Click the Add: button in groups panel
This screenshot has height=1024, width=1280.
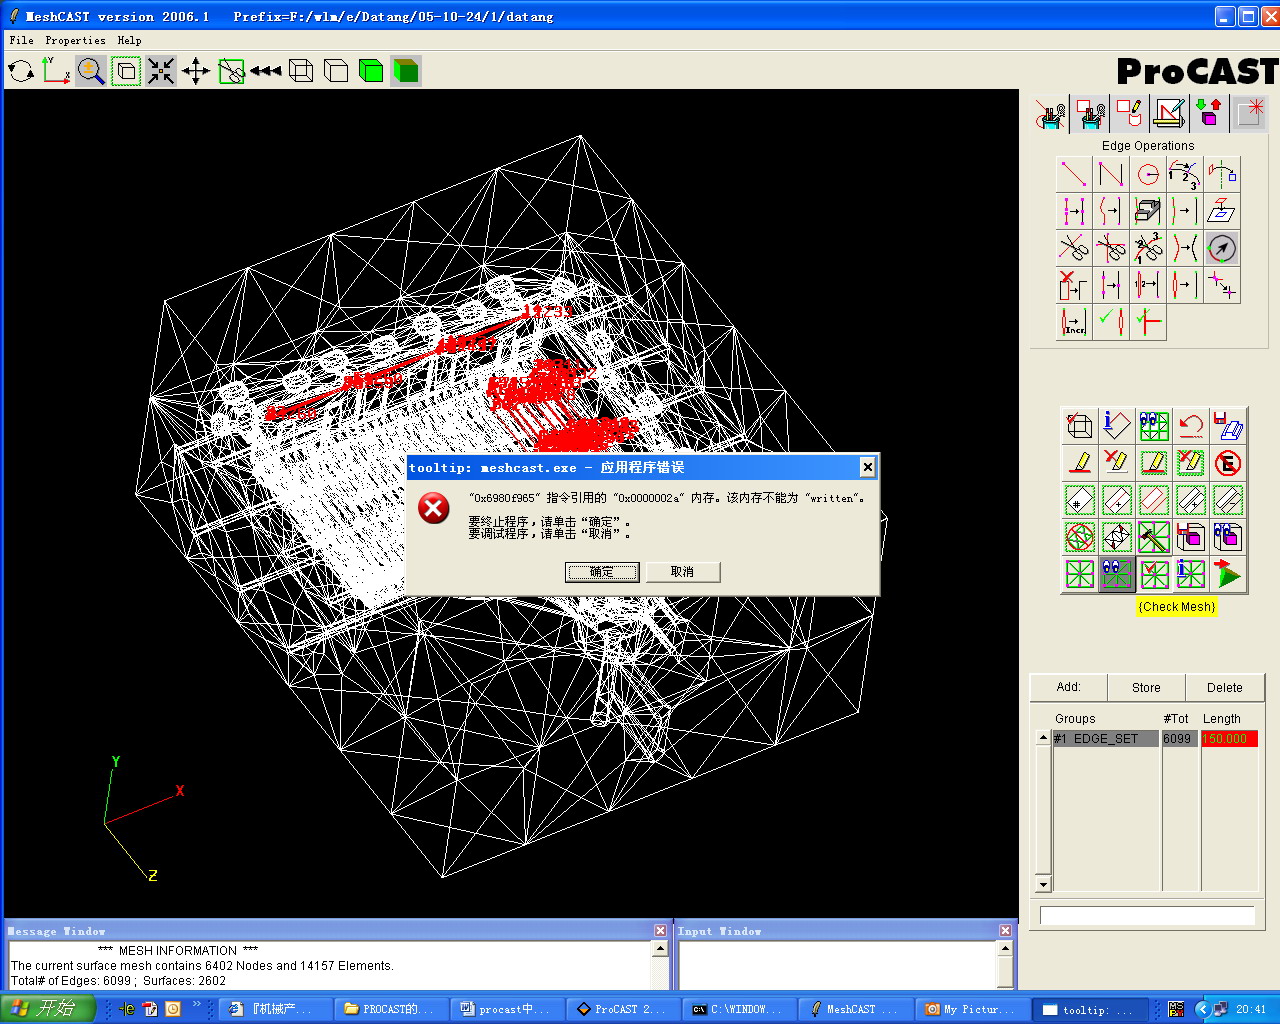(1069, 688)
